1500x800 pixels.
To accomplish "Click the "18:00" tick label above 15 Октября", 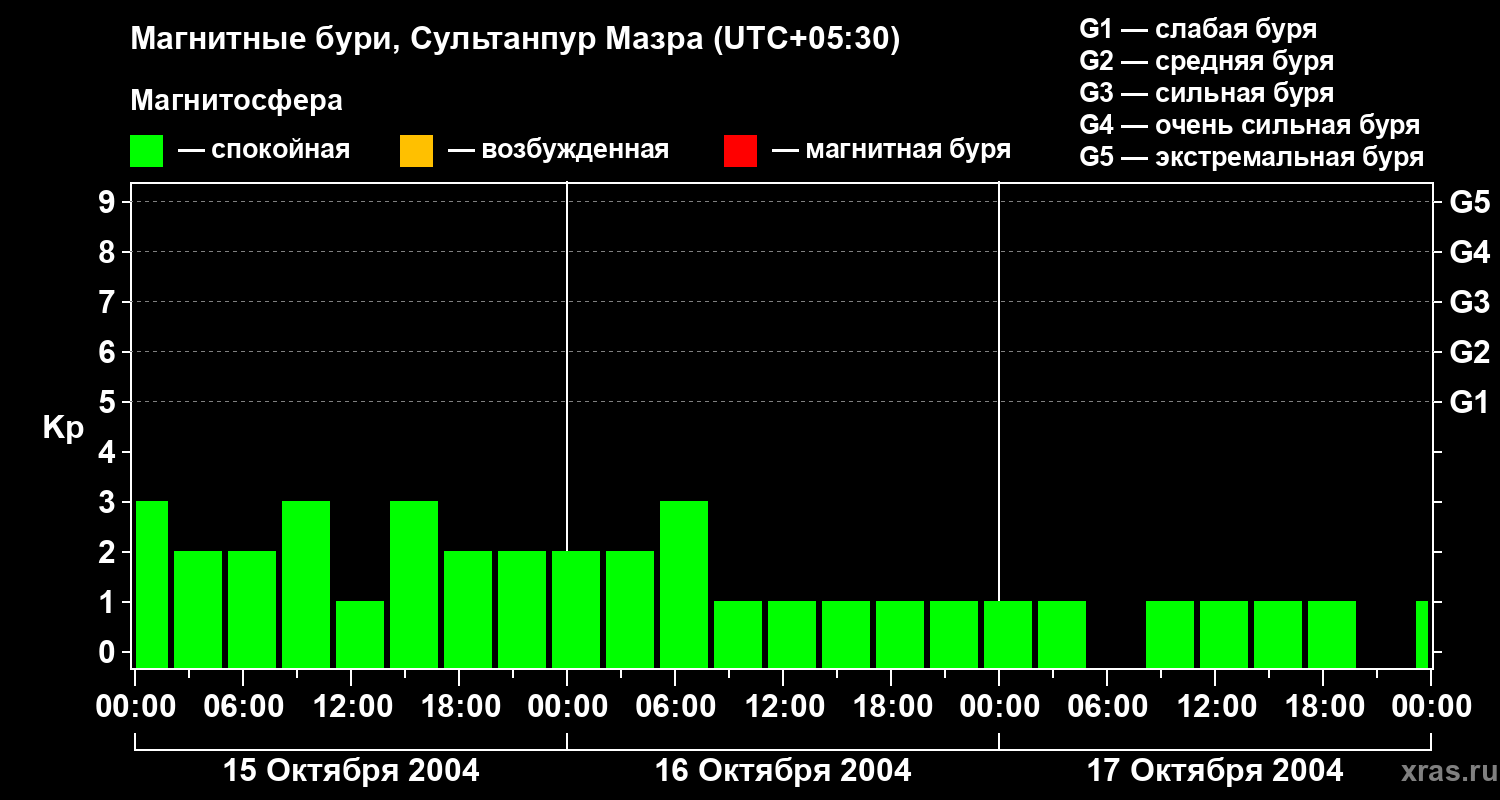I will pyautogui.click(x=459, y=706).
